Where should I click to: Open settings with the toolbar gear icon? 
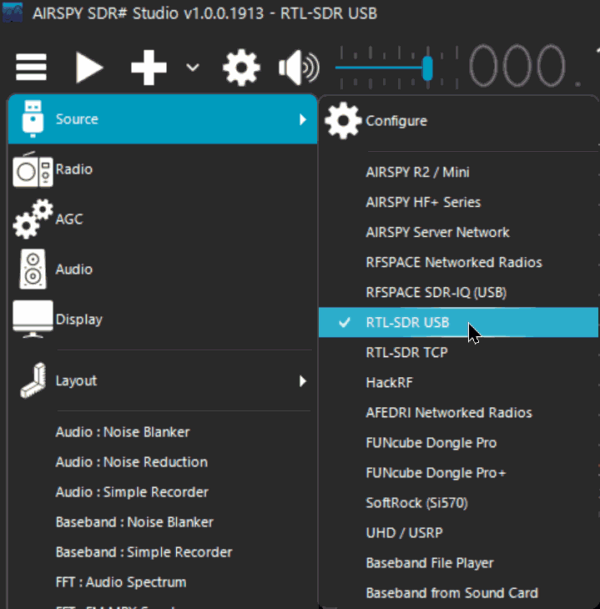(x=241, y=68)
